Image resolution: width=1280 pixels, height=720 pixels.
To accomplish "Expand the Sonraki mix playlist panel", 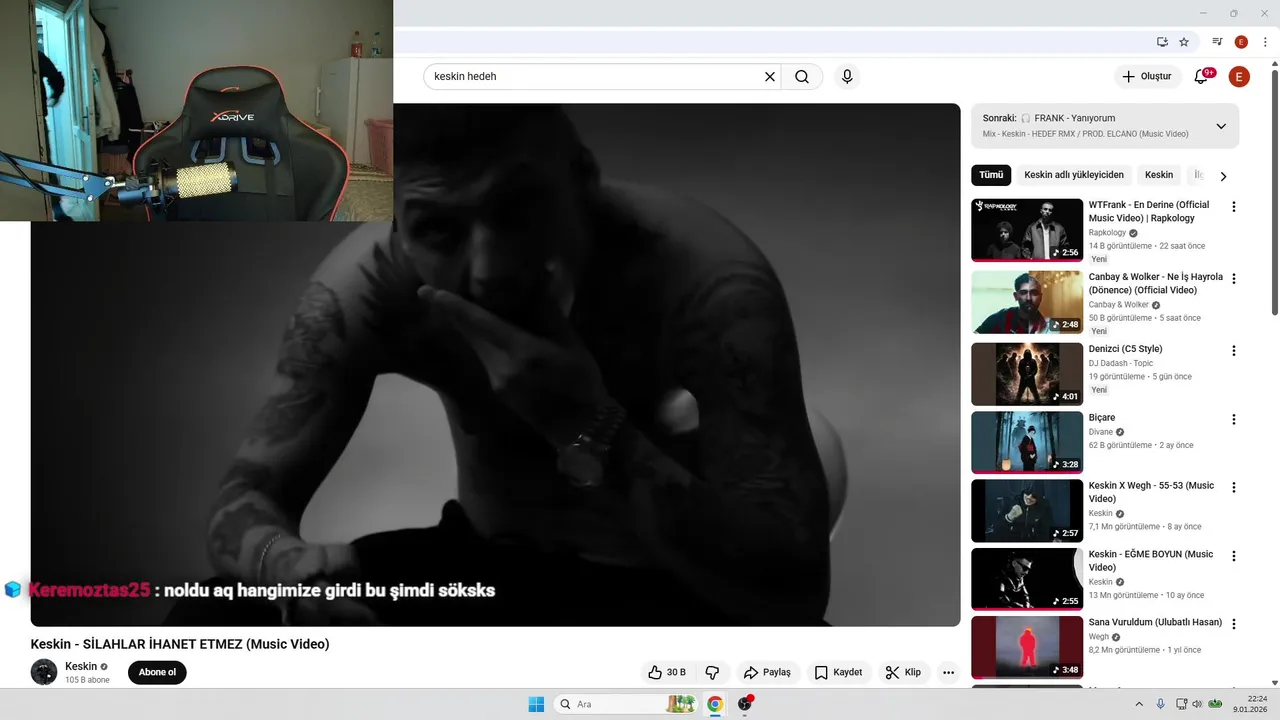I will tap(1221, 126).
